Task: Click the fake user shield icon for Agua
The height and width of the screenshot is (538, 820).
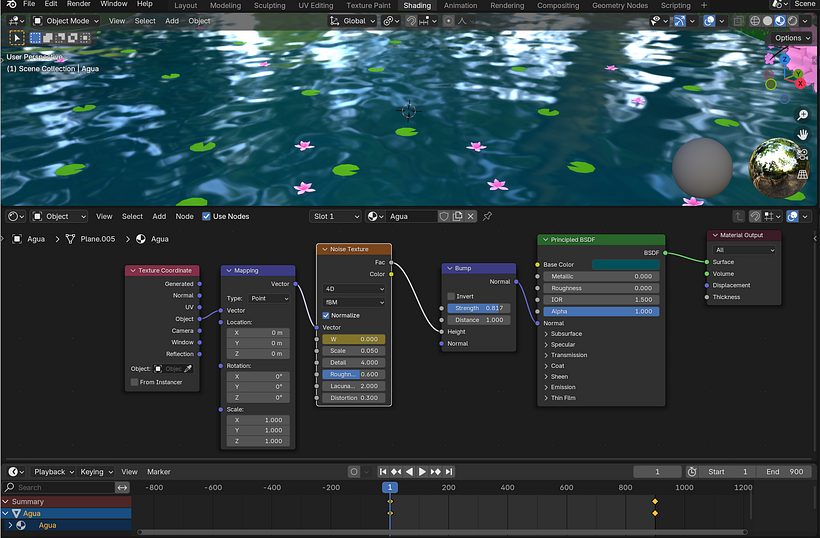Action: (444, 216)
